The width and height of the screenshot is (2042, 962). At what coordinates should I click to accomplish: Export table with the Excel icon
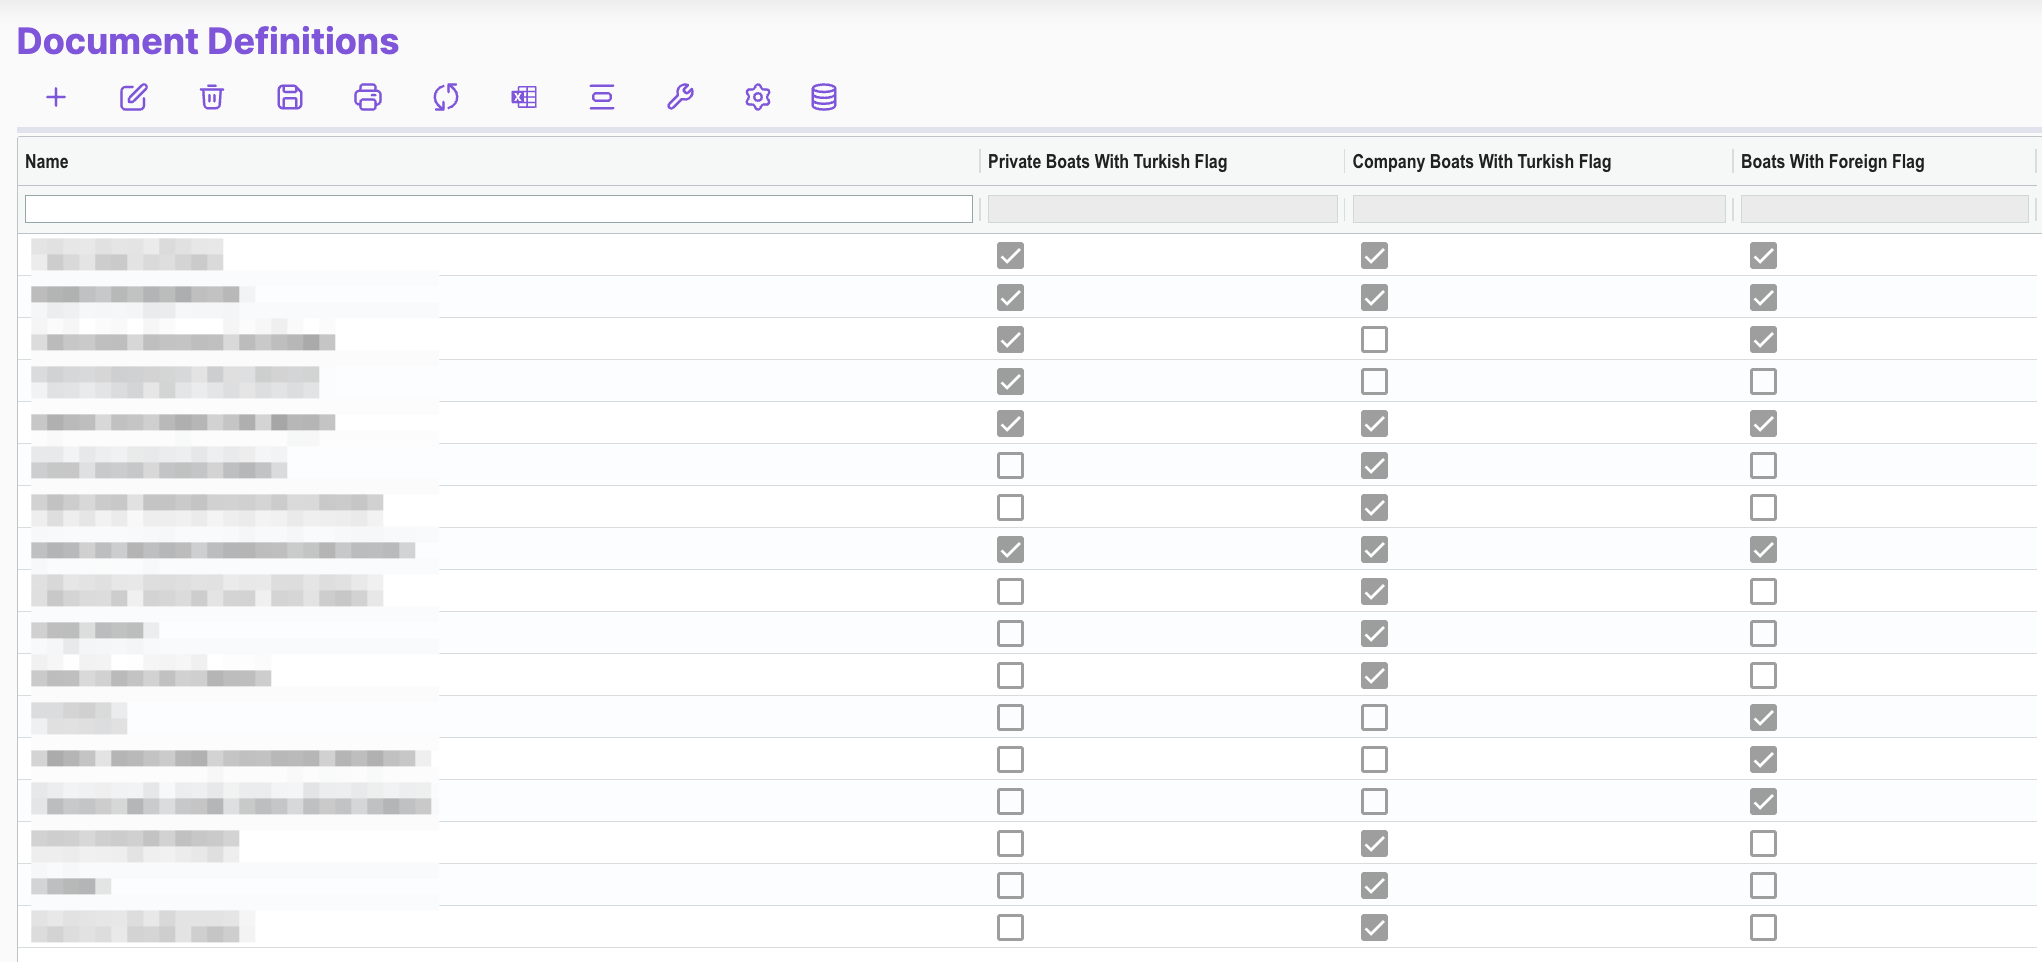tap(524, 97)
